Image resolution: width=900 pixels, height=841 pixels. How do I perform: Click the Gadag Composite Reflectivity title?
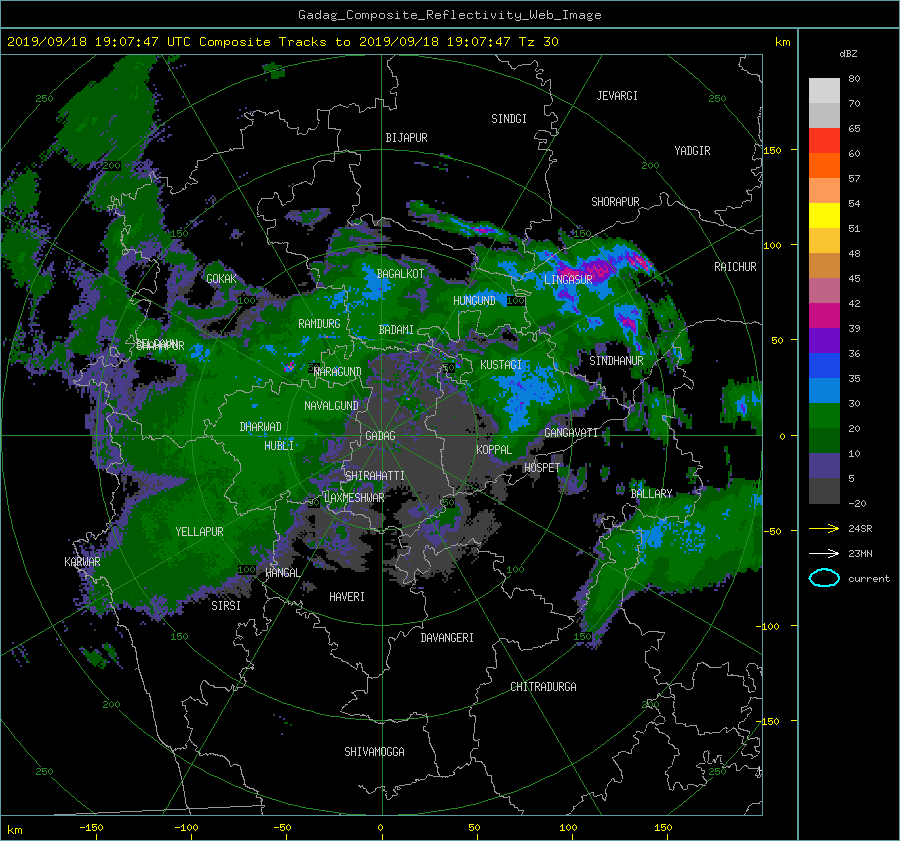coord(449,15)
